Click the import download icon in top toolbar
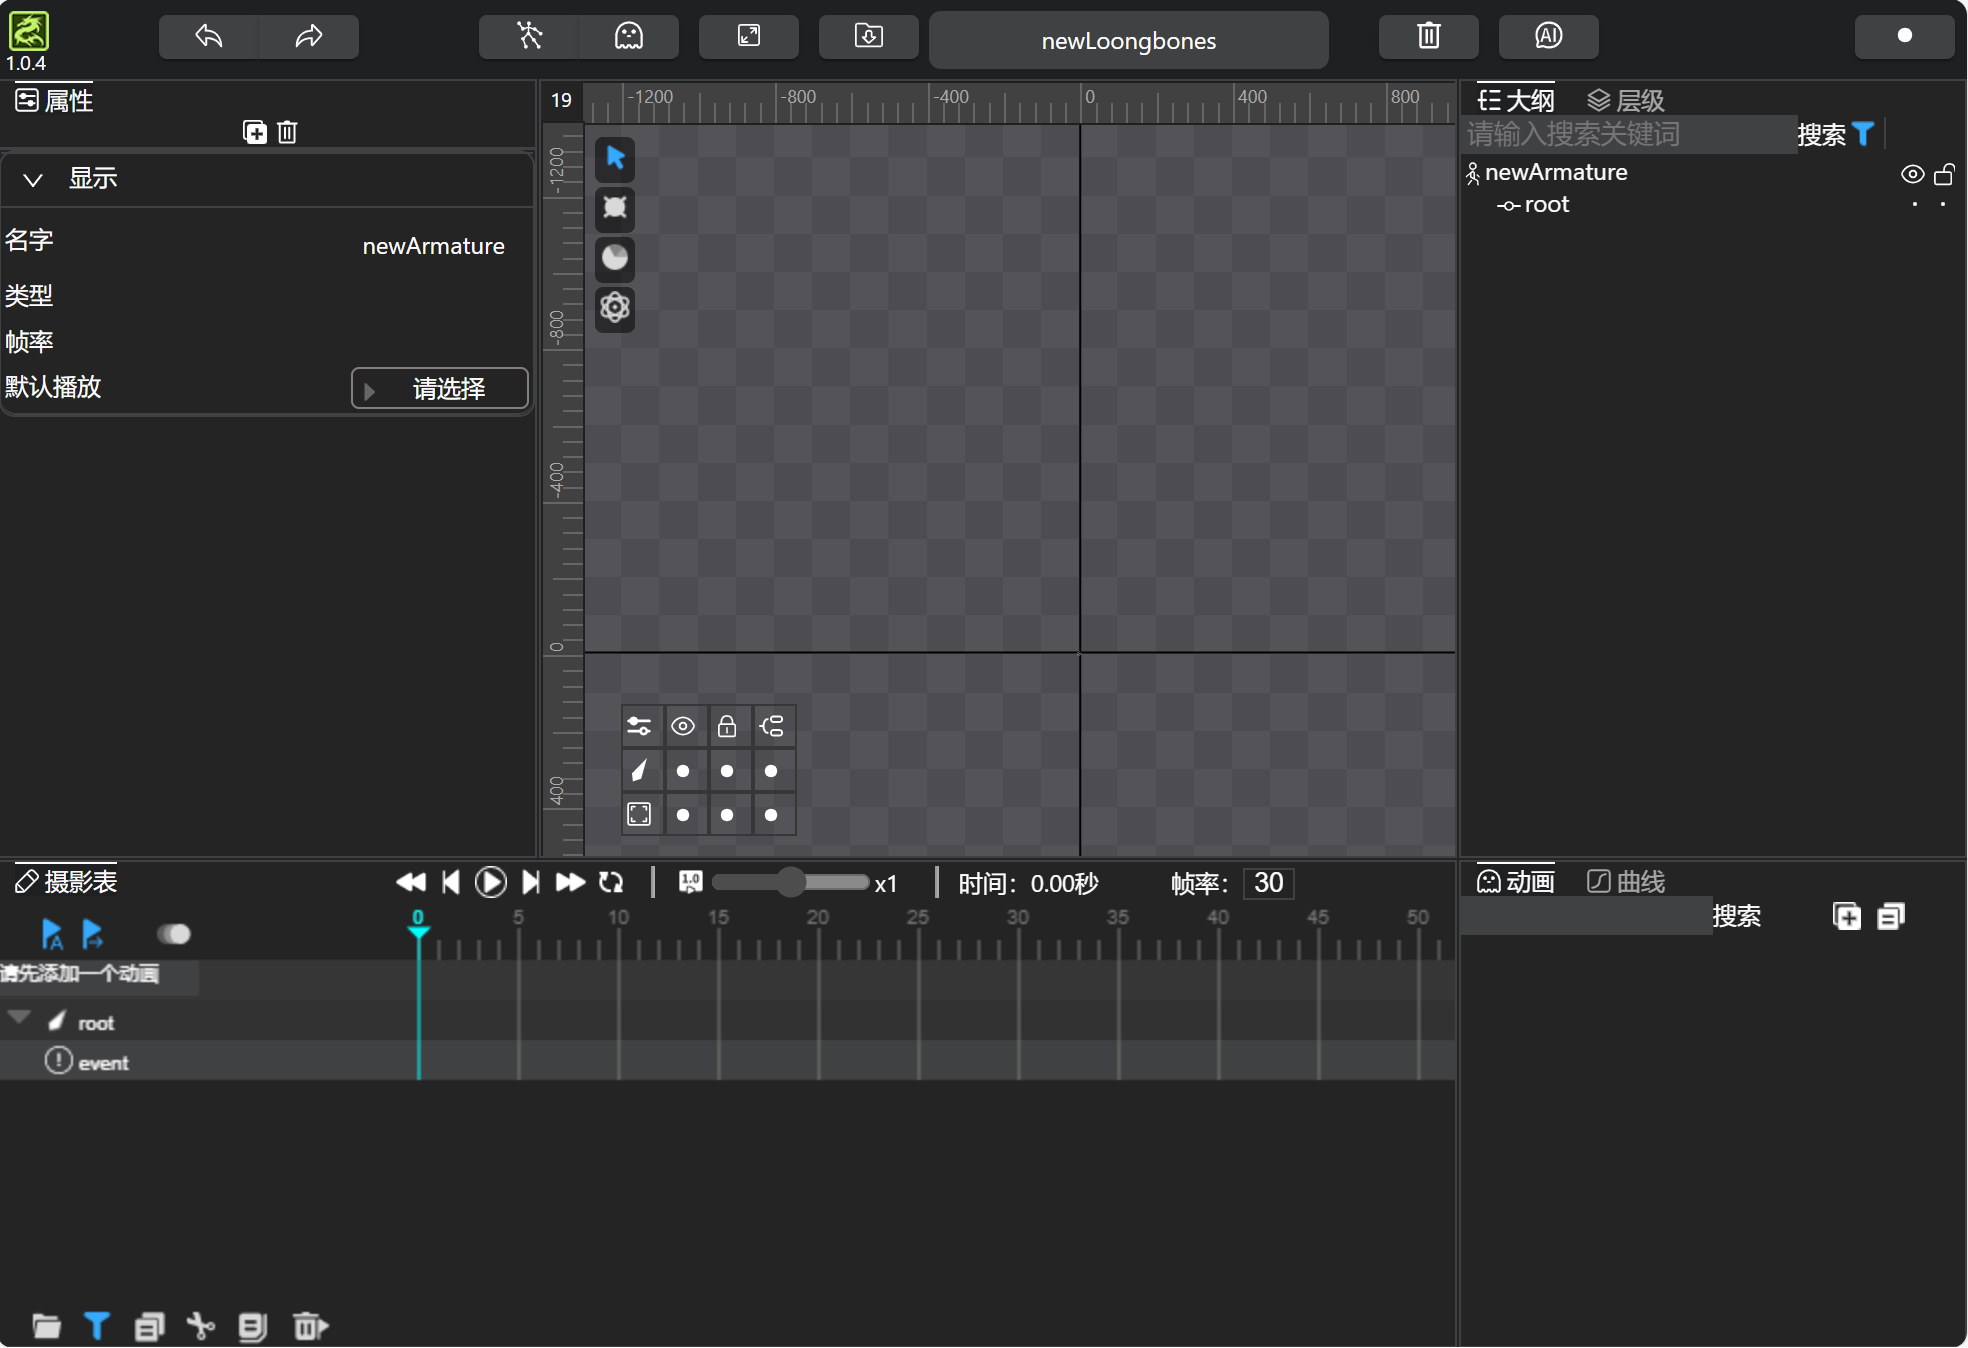 click(x=868, y=37)
